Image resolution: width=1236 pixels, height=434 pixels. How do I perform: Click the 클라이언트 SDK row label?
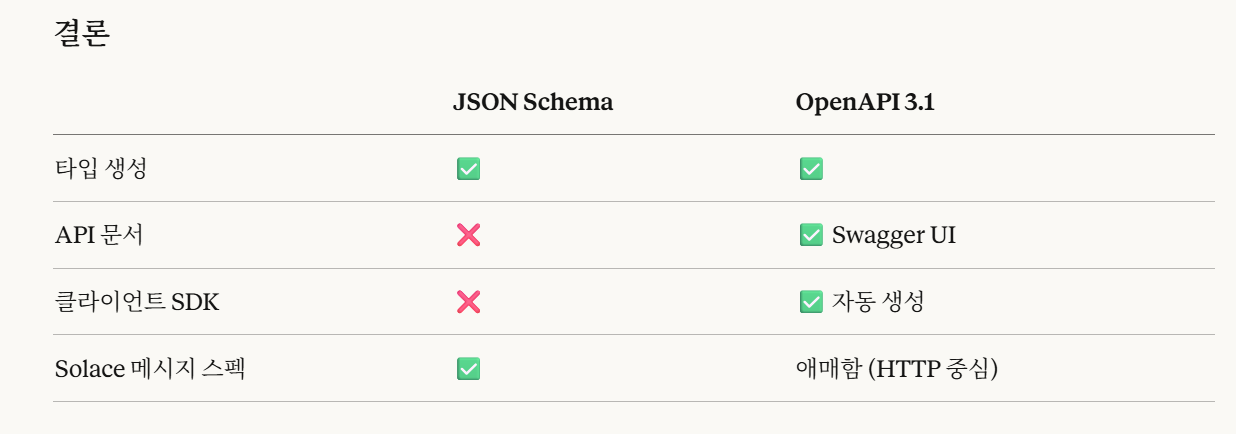point(136,302)
